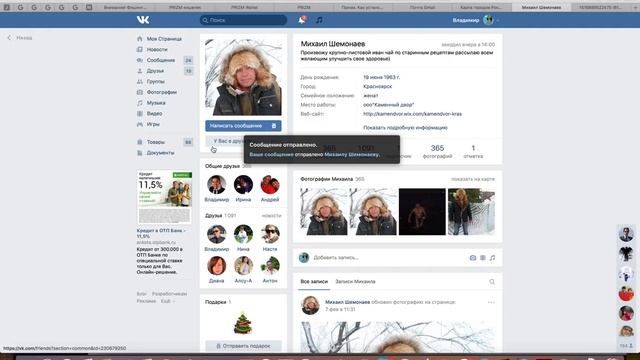
Task: Open Михаил's large profile photo
Action: tap(243, 77)
